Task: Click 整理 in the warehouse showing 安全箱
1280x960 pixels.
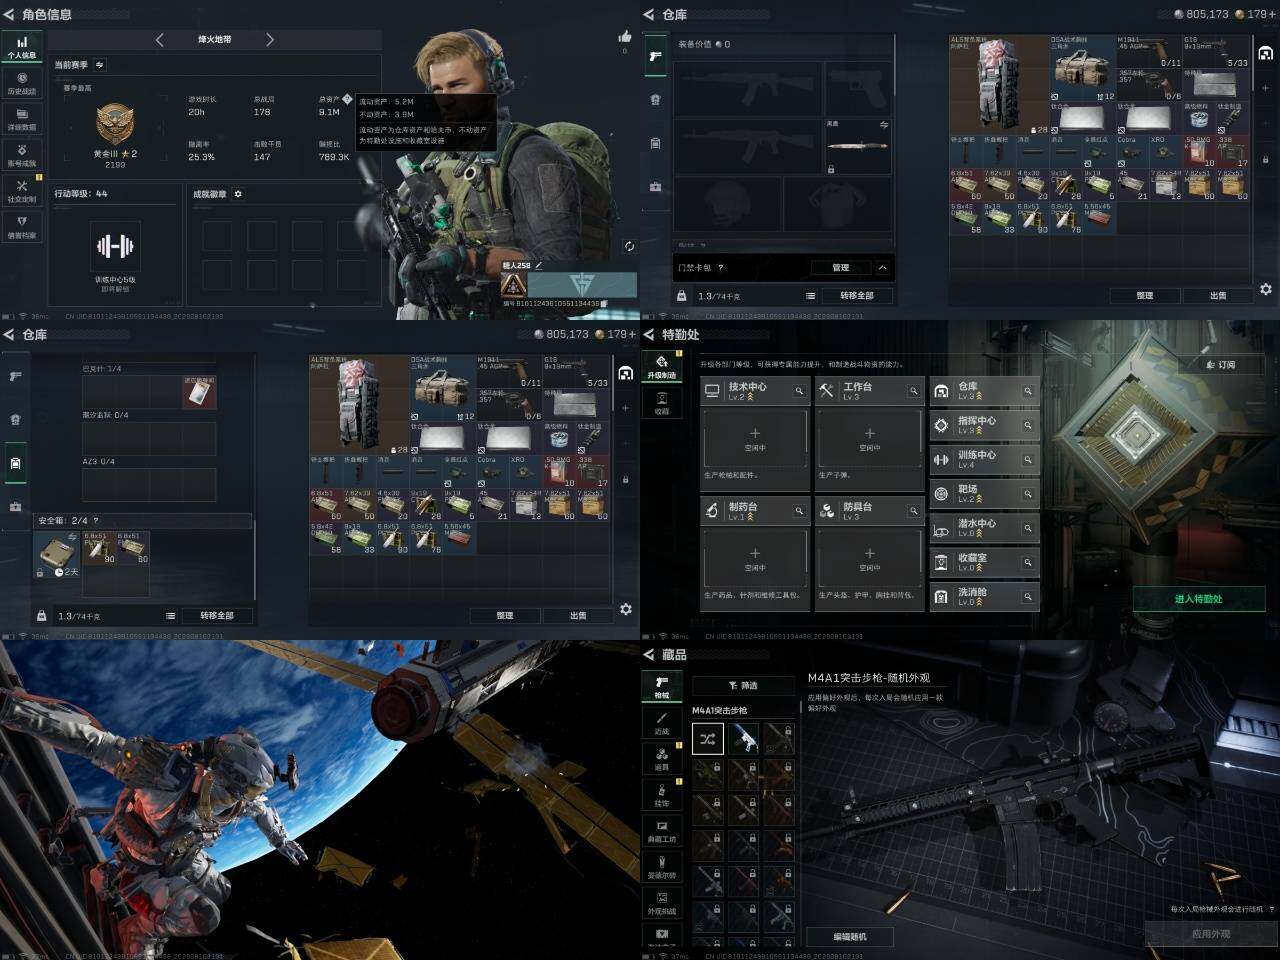Action: pos(505,616)
